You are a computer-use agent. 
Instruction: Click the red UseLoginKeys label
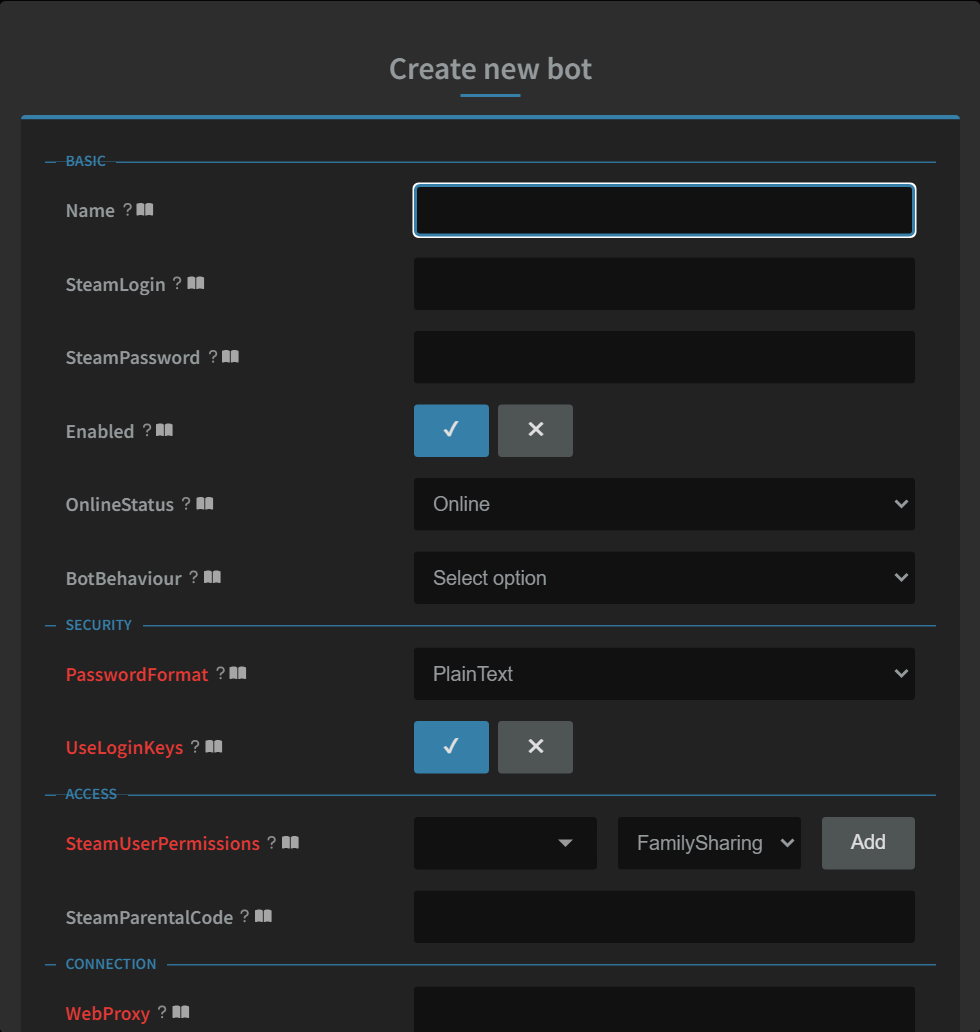click(x=124, y=748)
